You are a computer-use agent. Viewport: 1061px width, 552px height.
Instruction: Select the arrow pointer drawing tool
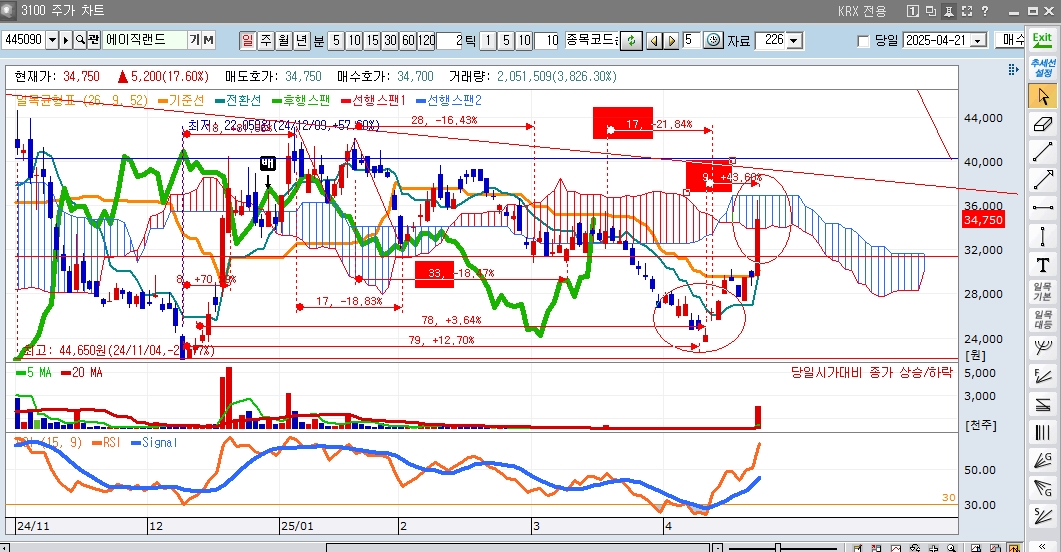(1043, 96)
